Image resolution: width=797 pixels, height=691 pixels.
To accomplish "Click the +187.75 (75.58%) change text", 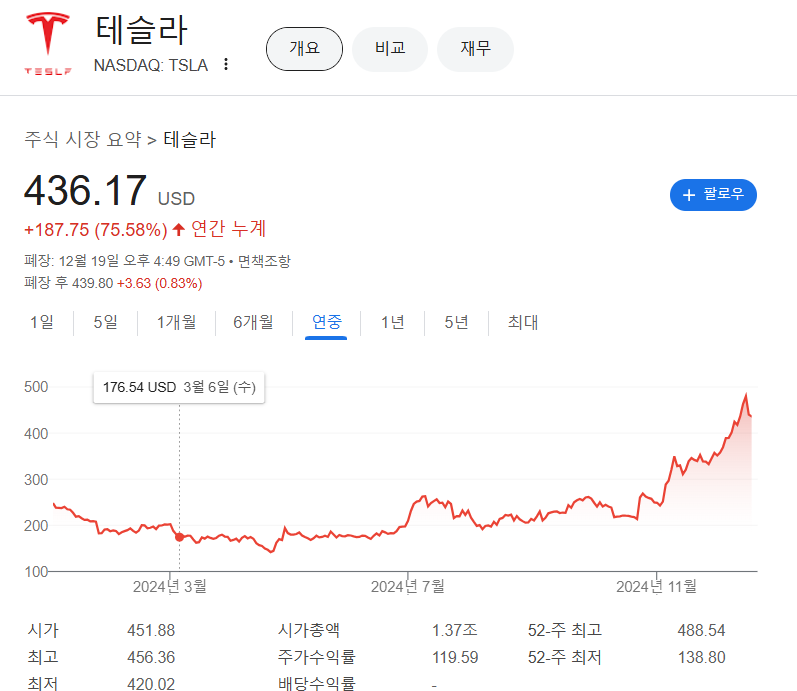I will click(96, 230).
